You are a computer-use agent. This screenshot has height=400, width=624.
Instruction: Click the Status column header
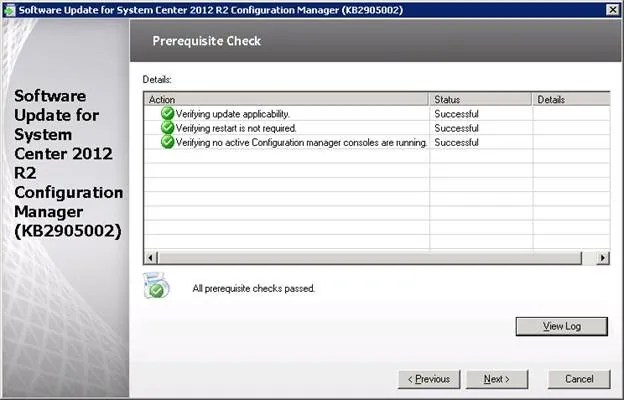click(480, 100)
